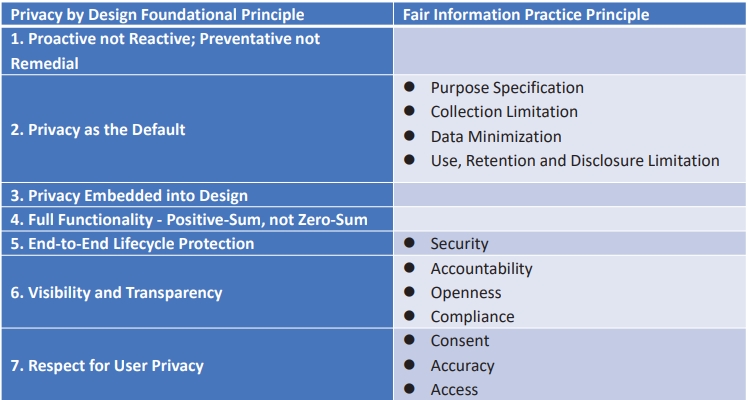Click the 'Accountability' bullet item

point(481,269)
